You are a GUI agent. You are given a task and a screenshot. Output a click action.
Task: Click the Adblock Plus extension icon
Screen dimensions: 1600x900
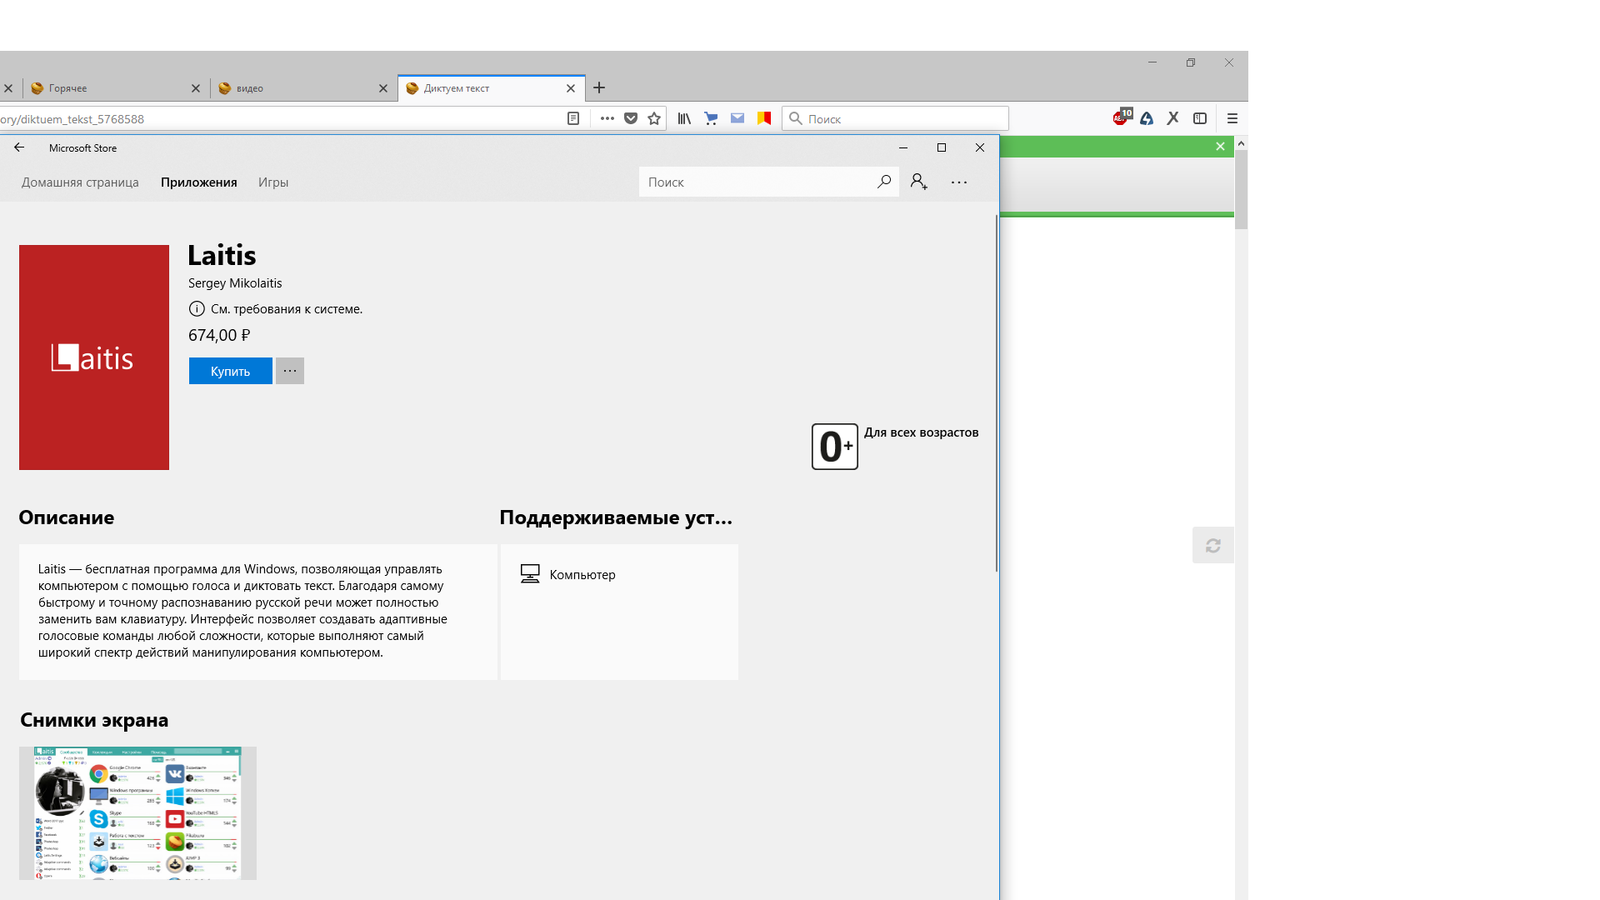click(x=1121, y=118)
